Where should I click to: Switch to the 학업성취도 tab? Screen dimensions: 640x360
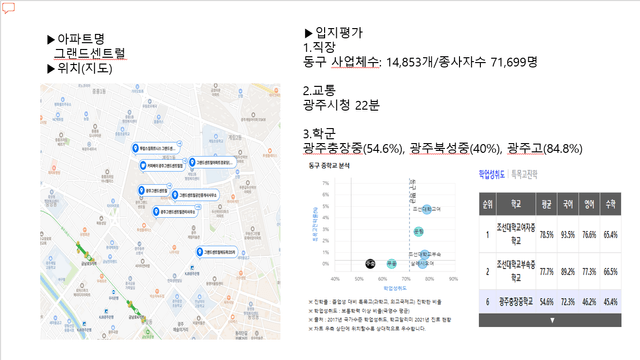coord(492,175)
